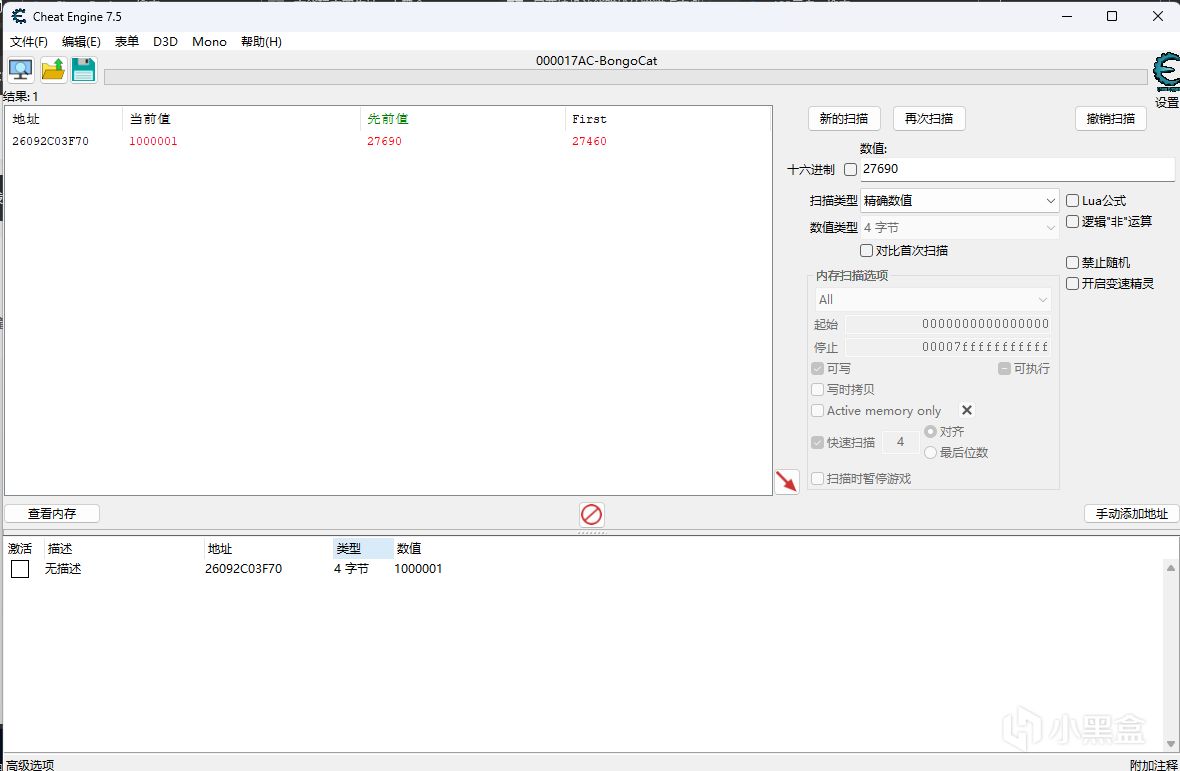This screenshot has height=771, width=1180.
Task: Open a cheat table with folder icon
Action: point(53,70)
